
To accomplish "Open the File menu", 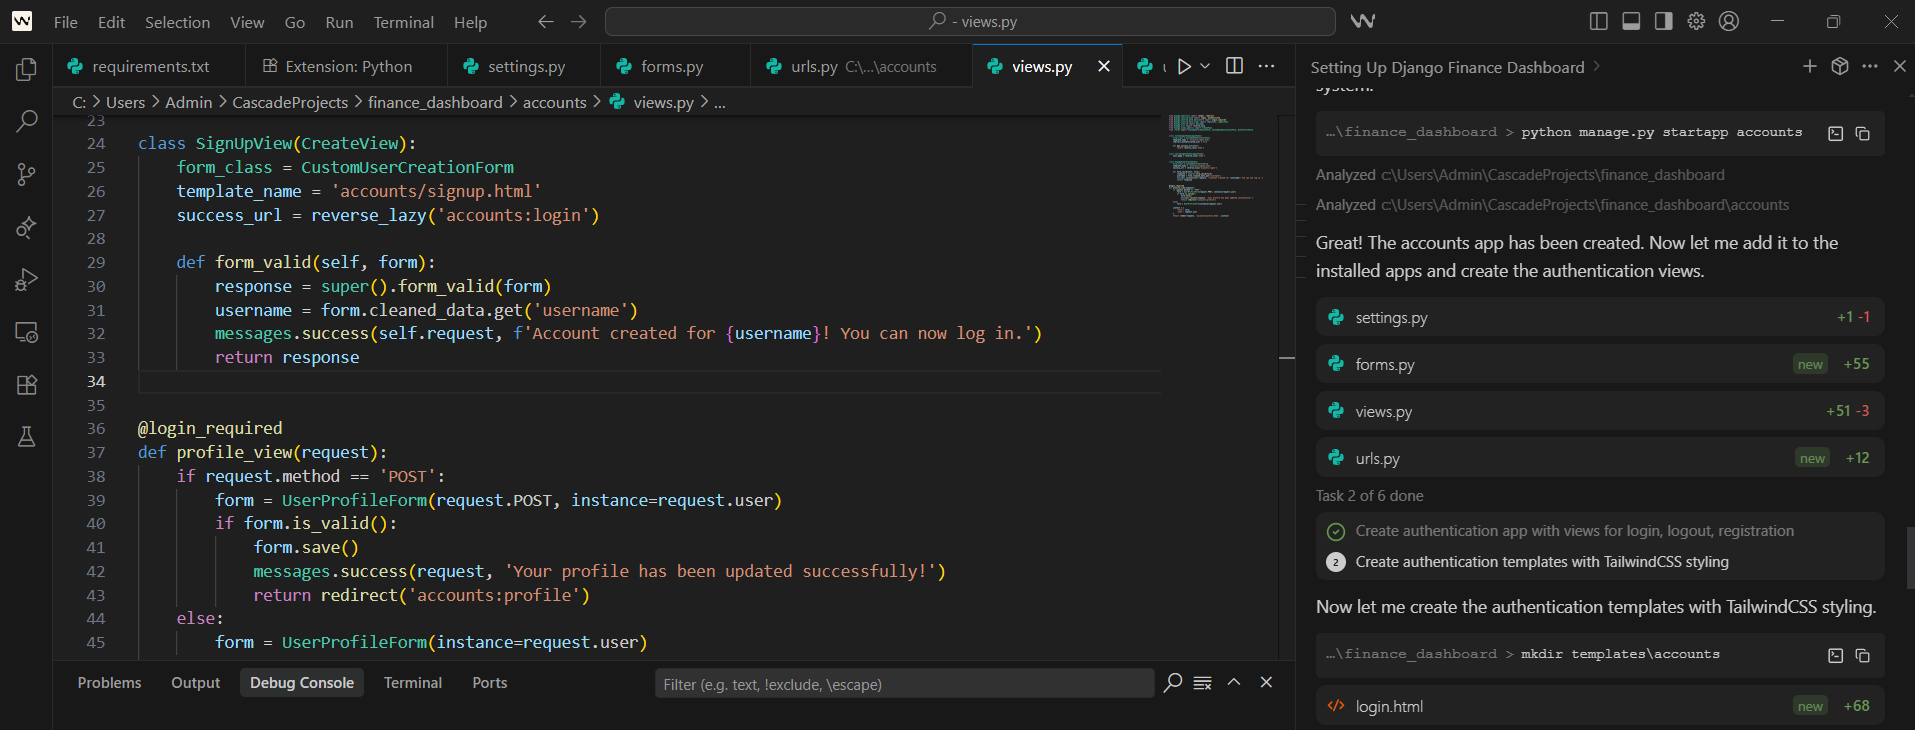I will pos(66,22).
